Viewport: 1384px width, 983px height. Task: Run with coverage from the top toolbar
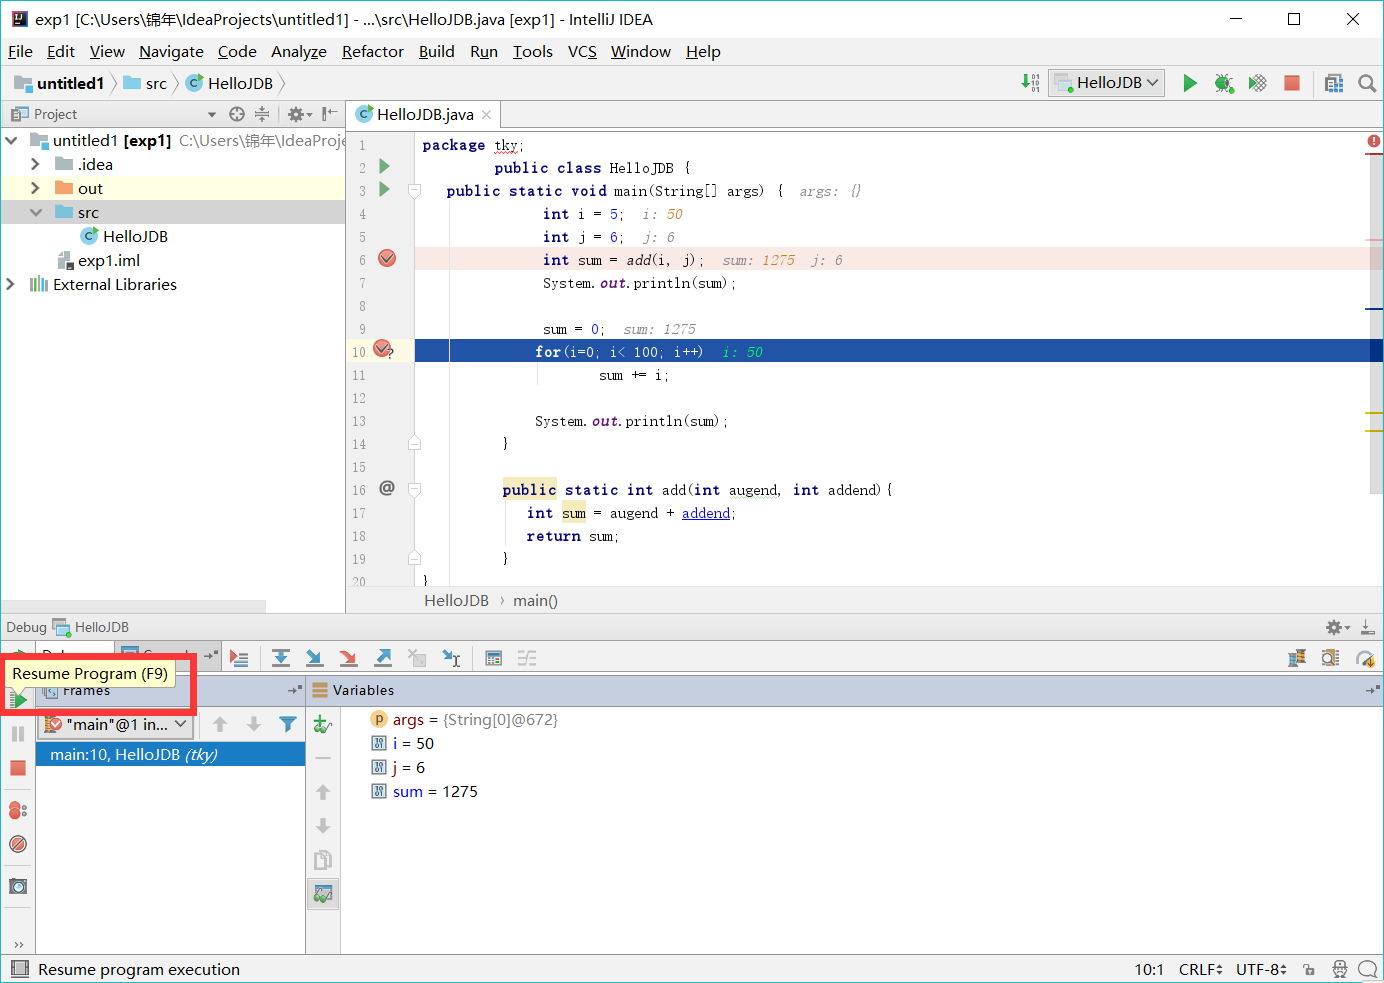point(1258,83)
